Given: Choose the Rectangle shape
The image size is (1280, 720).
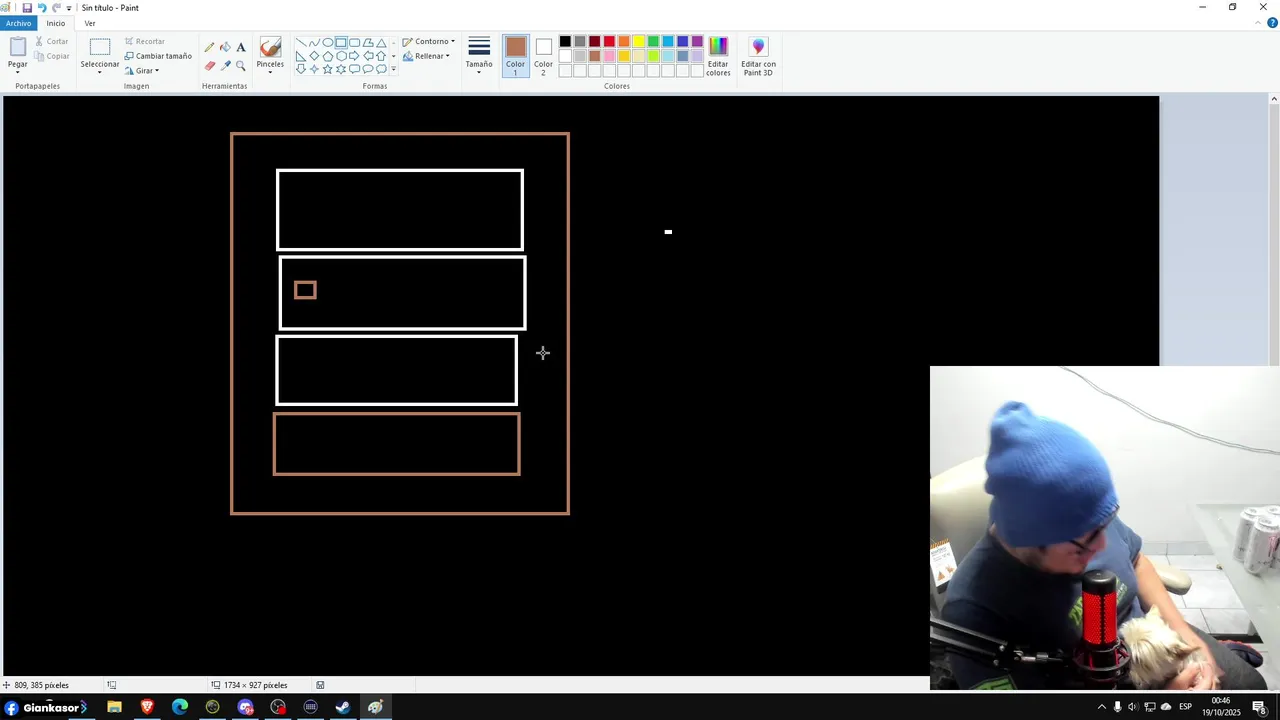Looking at the screenshot, I should [x=341, y=42].
